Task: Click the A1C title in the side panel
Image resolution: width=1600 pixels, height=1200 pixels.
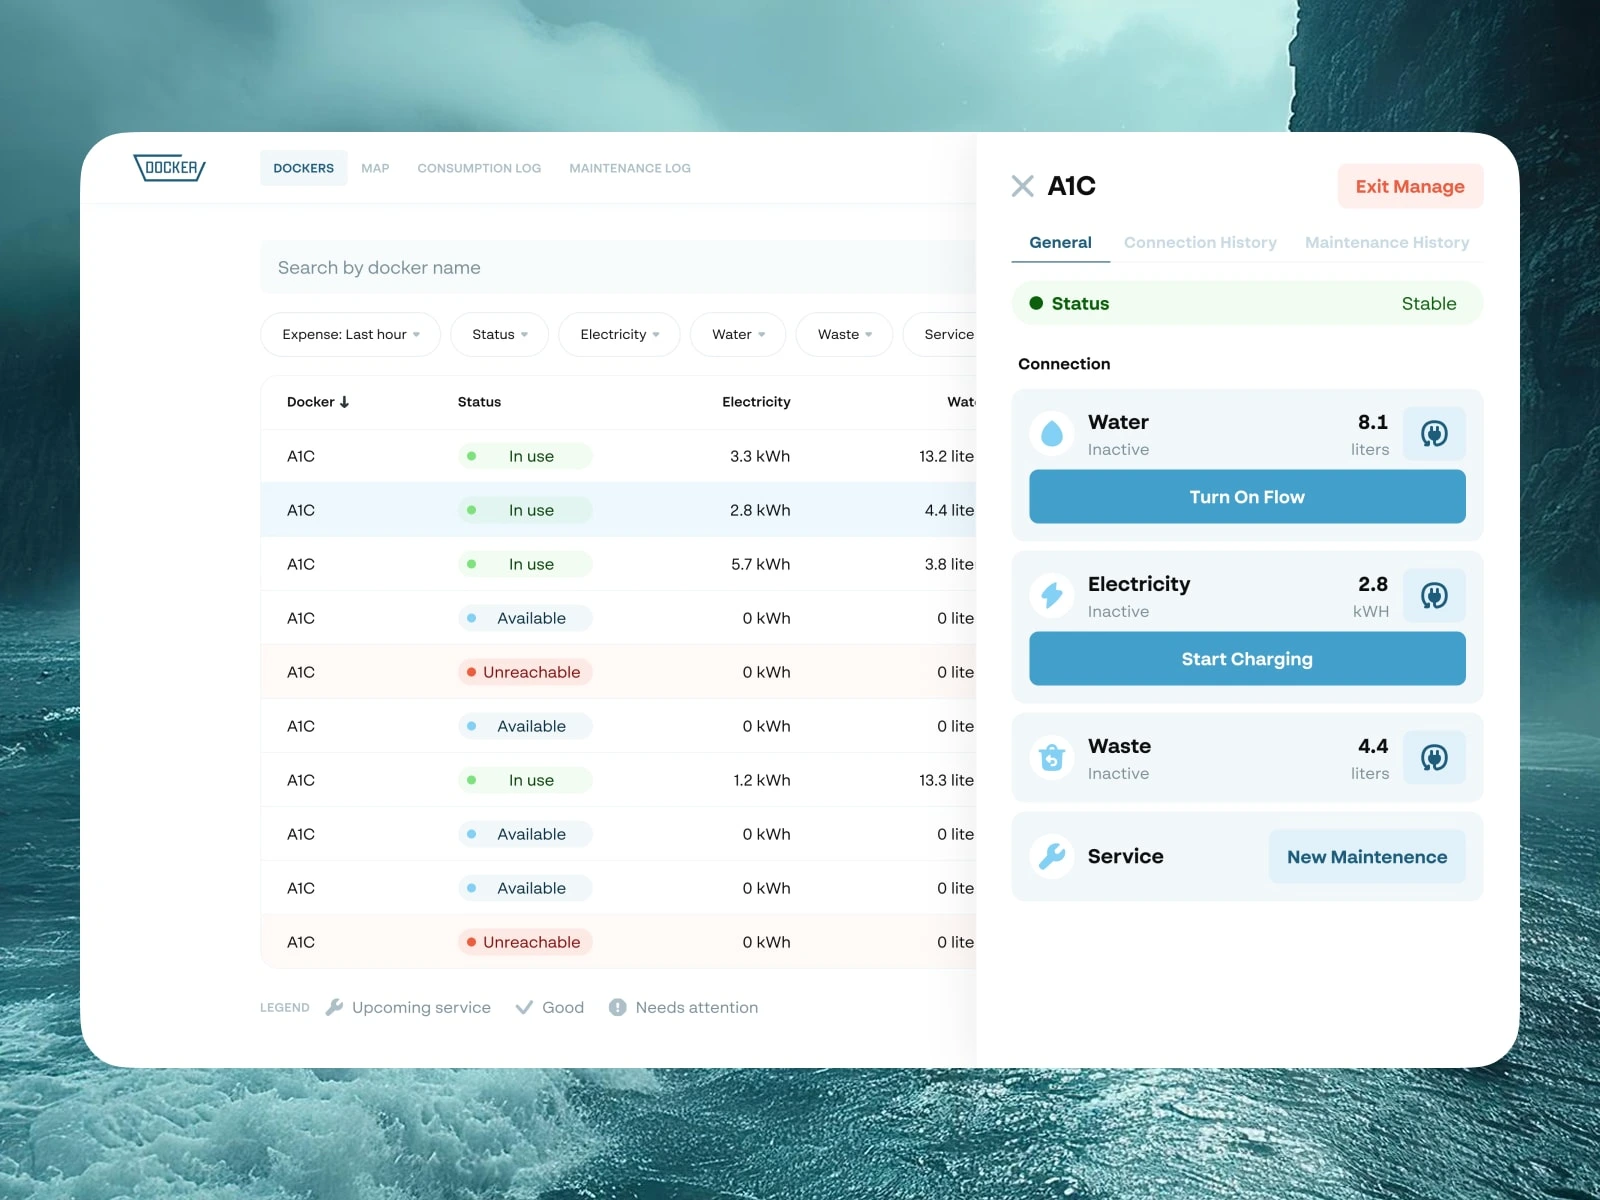Action: 1071,186
